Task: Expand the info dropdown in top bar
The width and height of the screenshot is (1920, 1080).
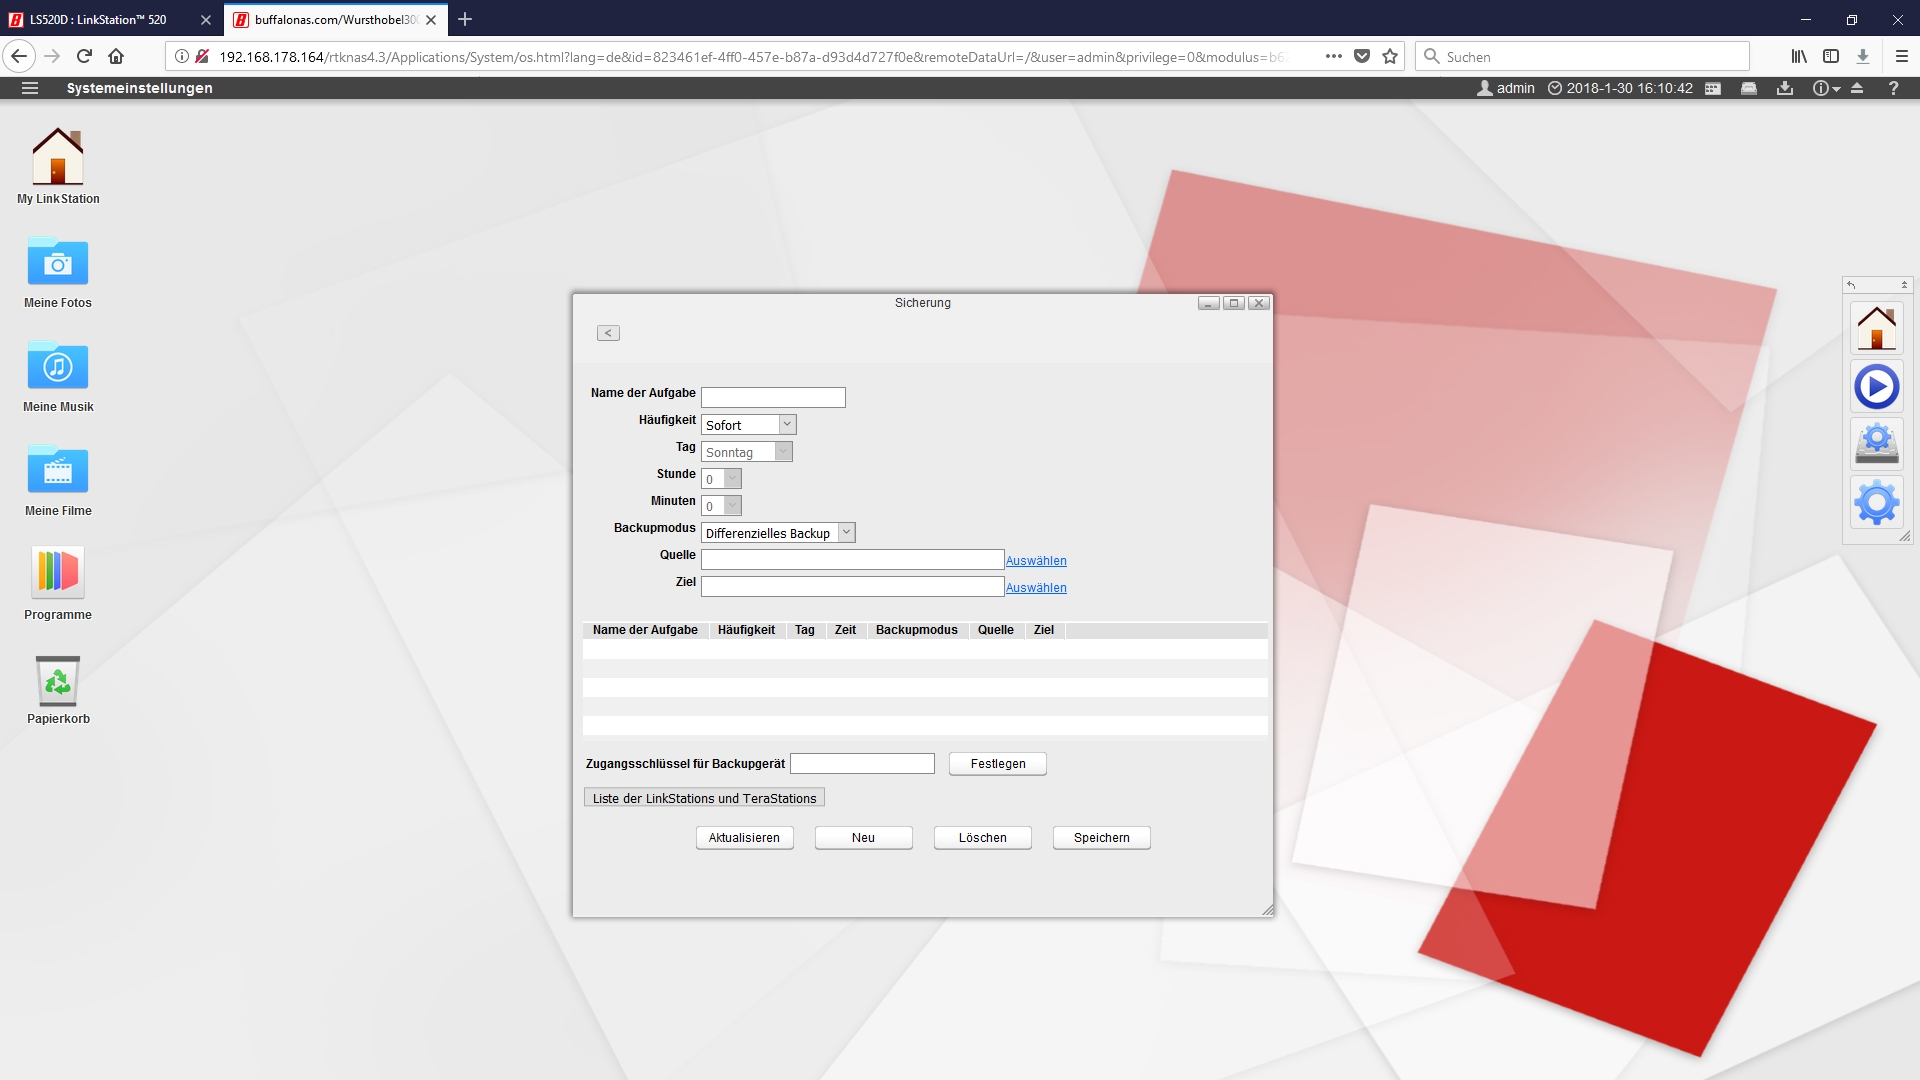Action: click(1826, 88)
